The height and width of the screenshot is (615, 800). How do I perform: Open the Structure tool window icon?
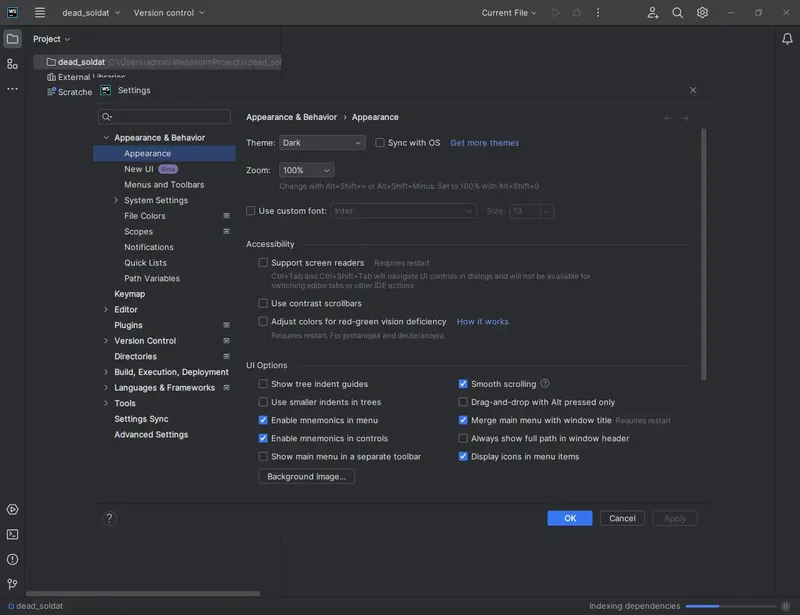tap(12, 64)
